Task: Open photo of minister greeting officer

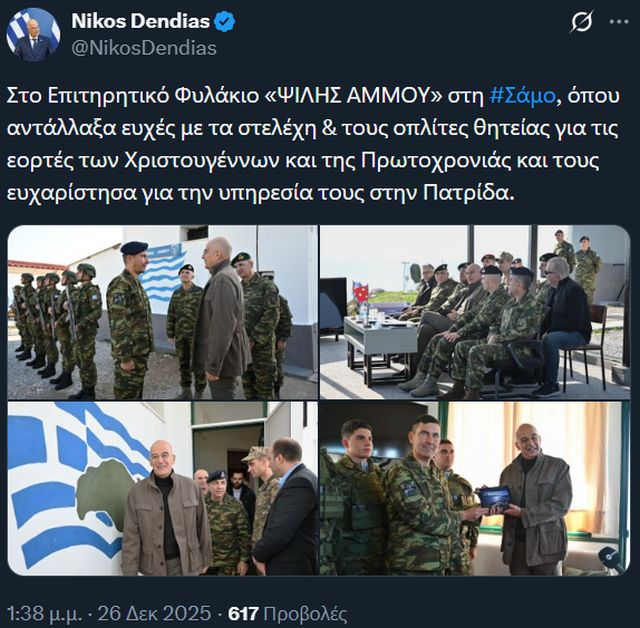Action: [162, 312]
